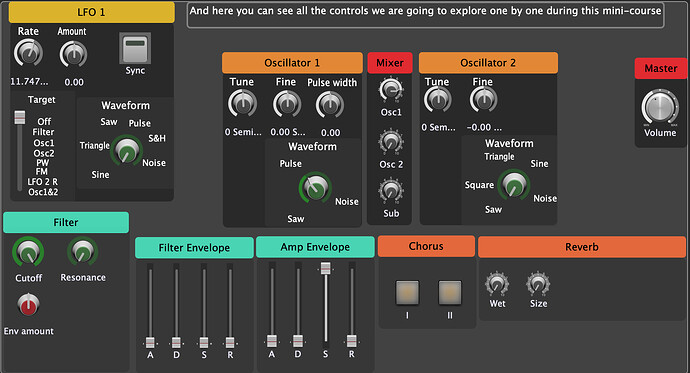Click the red Env amount knob
Viewport: 690px width, 373px height.
tap(28, 304)
